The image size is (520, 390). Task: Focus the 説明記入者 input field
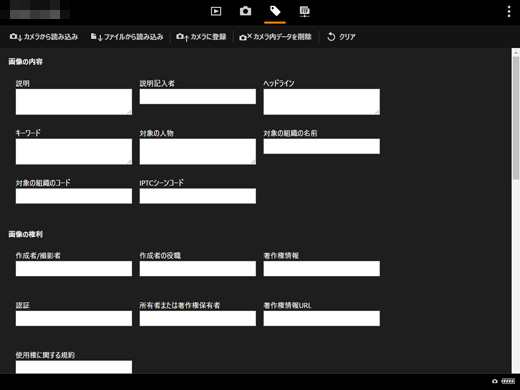click(198, 96)
